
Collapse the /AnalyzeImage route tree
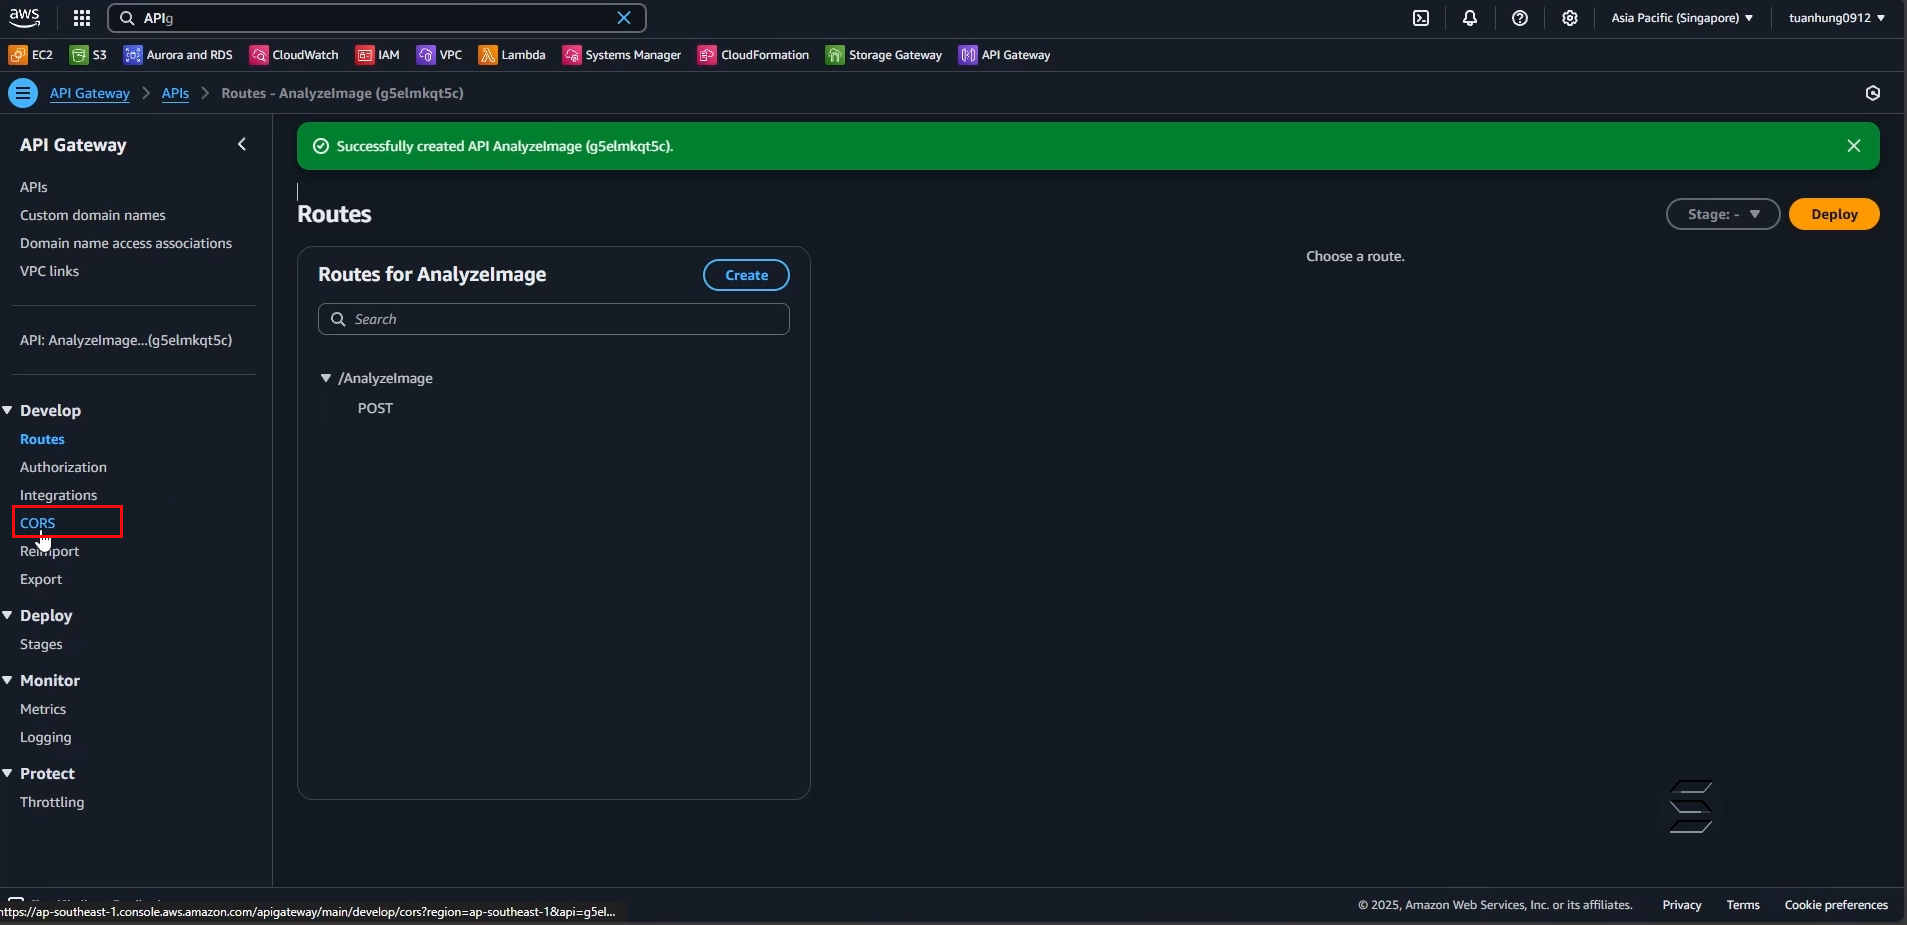tap(326, 378)
